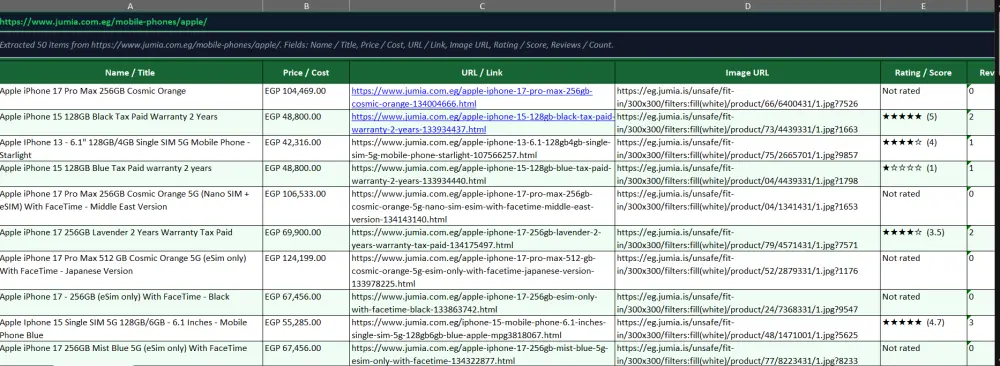Click image URL cell ending 1.jpg?1653

click(x=747, y=206)
